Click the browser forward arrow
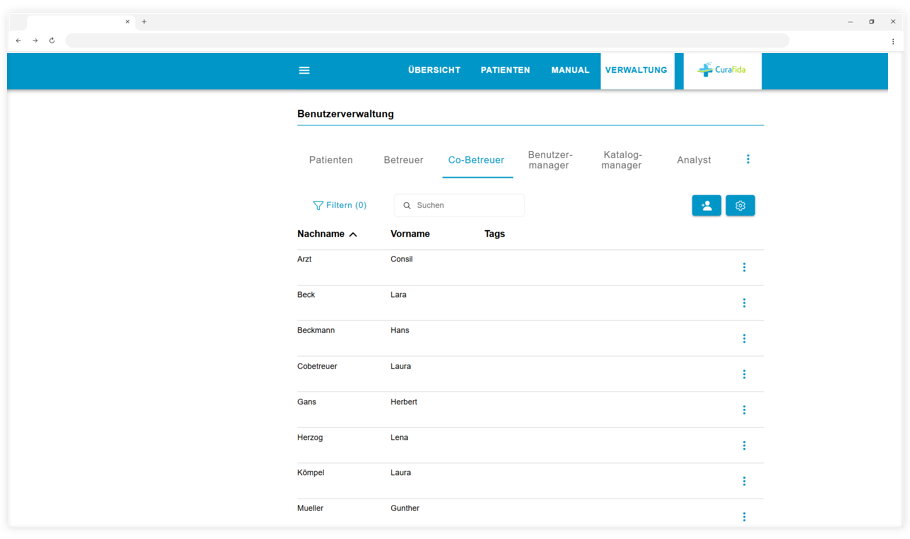 (35, 41)
